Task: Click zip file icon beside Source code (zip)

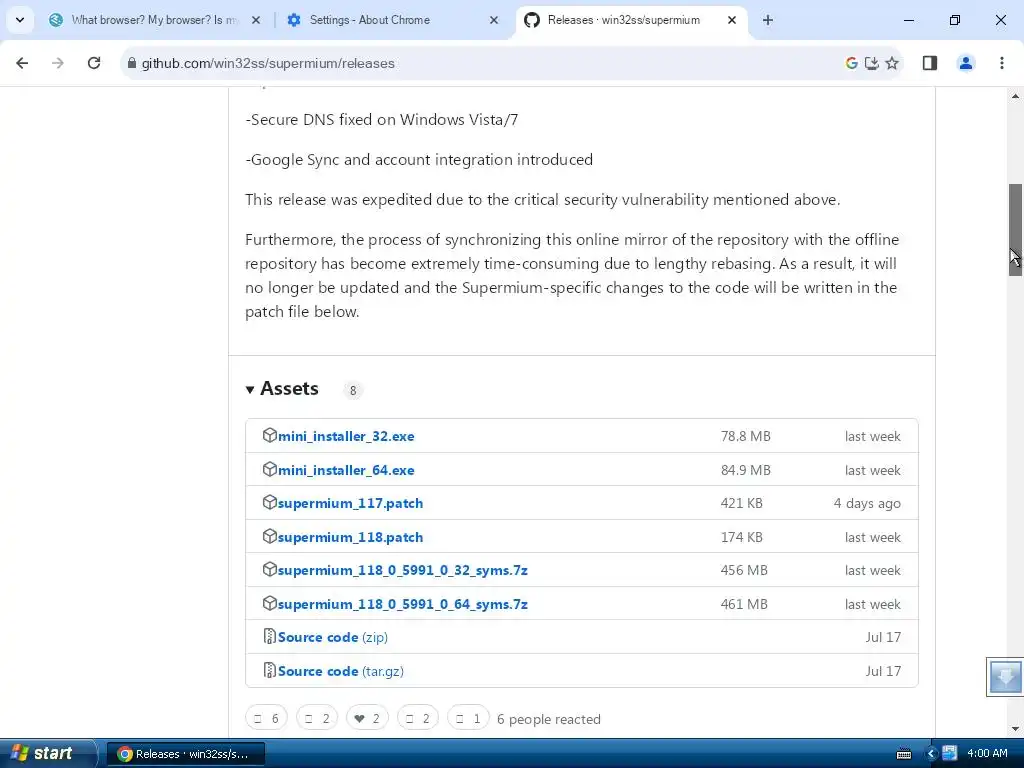Action: 269,637
